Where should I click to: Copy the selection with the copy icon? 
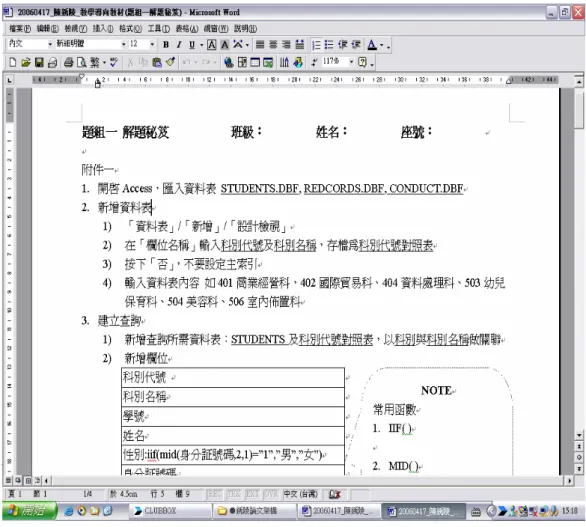pos(144,62)
